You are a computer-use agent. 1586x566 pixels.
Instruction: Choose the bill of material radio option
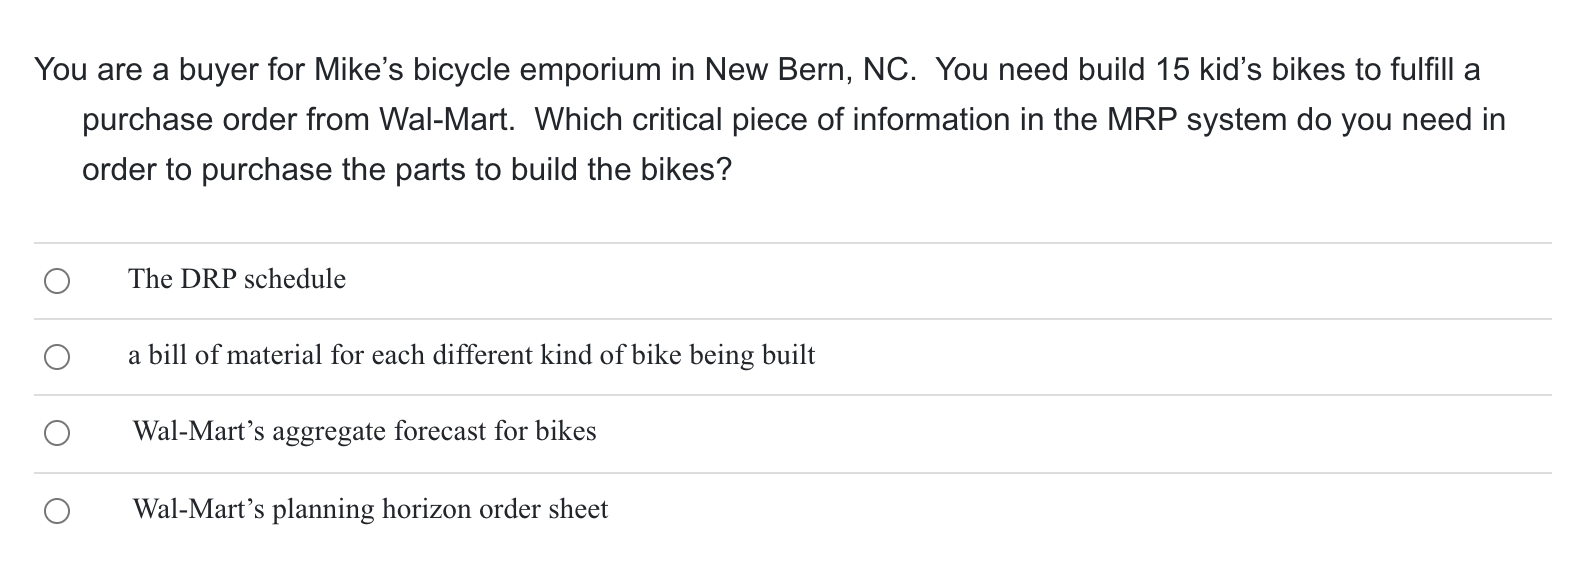pyautogui.click(x=56, y=357)
